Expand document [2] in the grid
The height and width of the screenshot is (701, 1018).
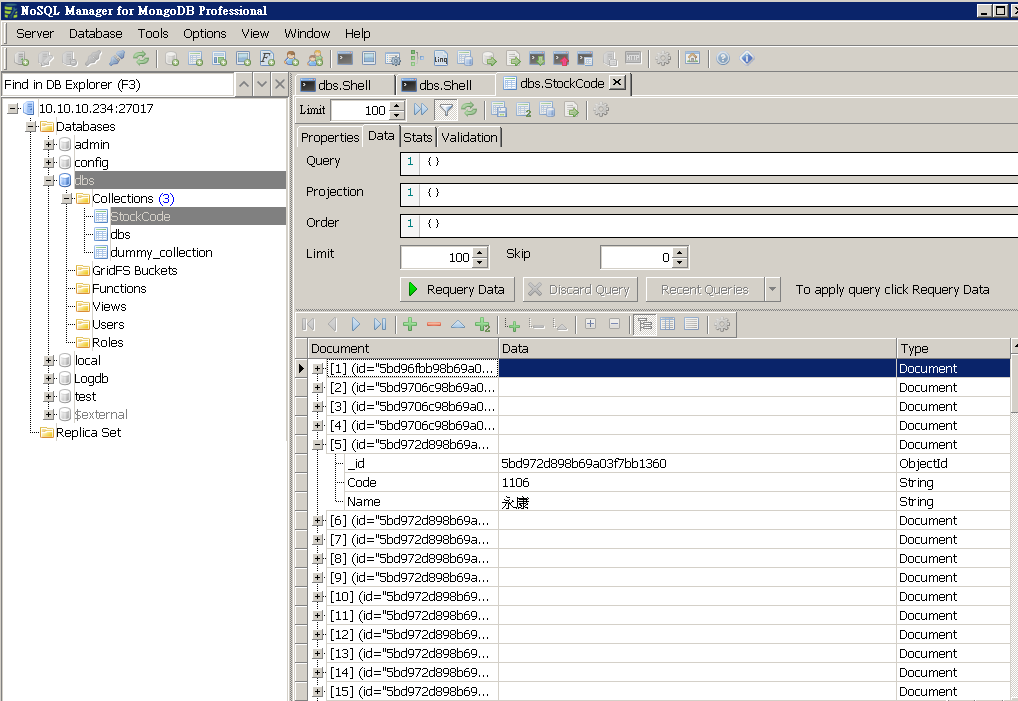tap(317, 387)
